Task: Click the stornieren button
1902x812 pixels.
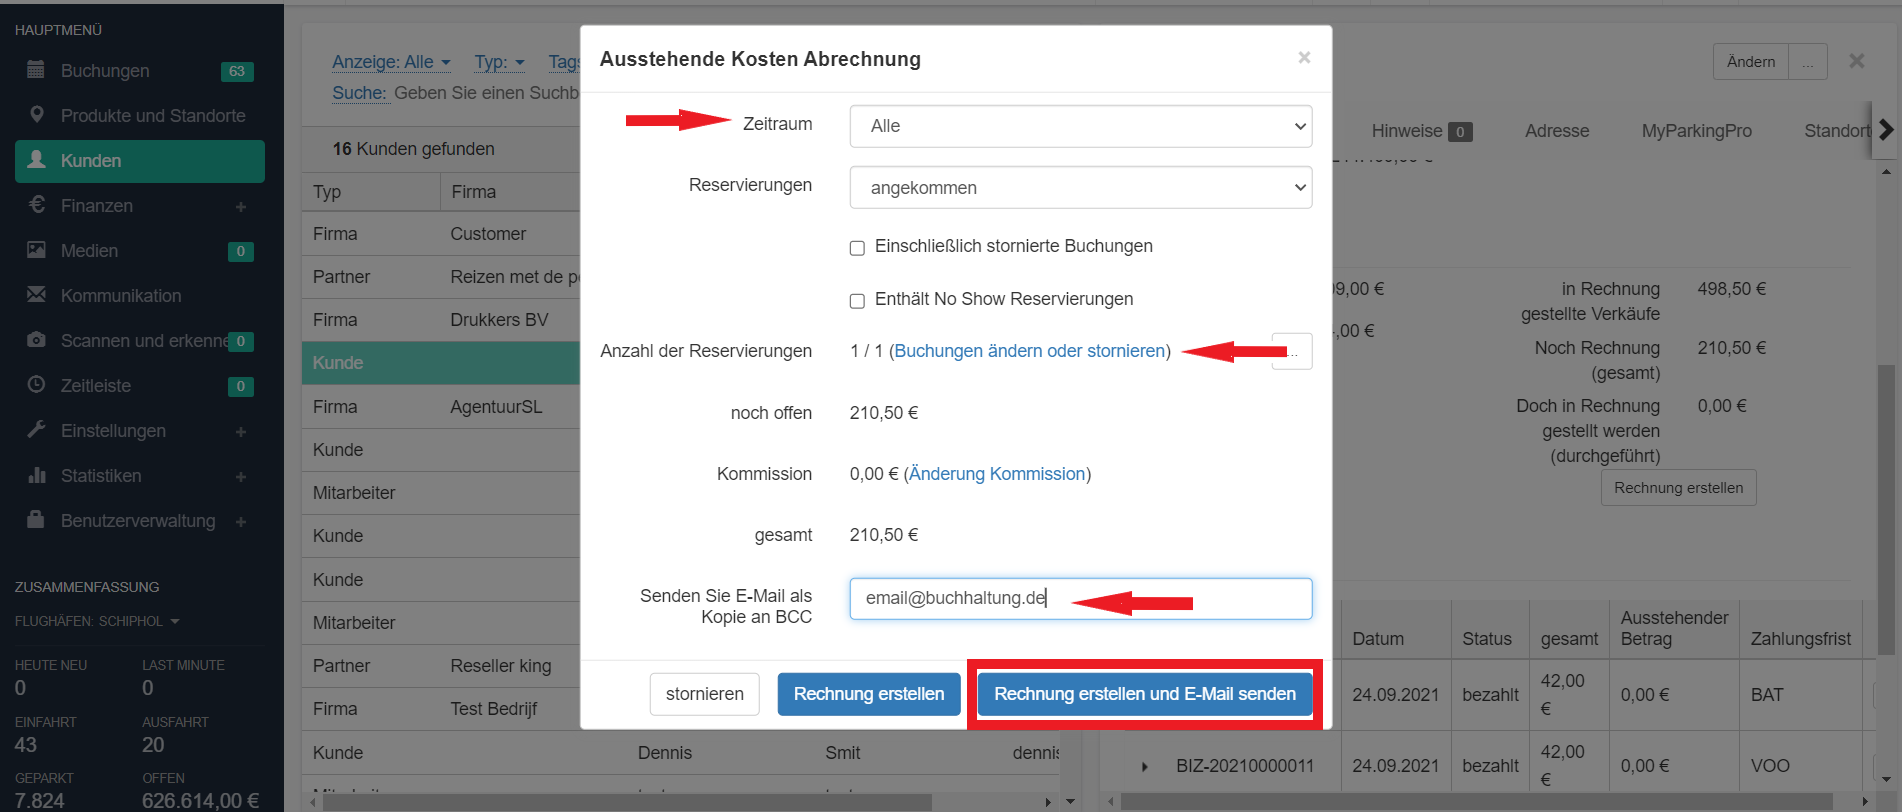Action: tap(704, 694)
